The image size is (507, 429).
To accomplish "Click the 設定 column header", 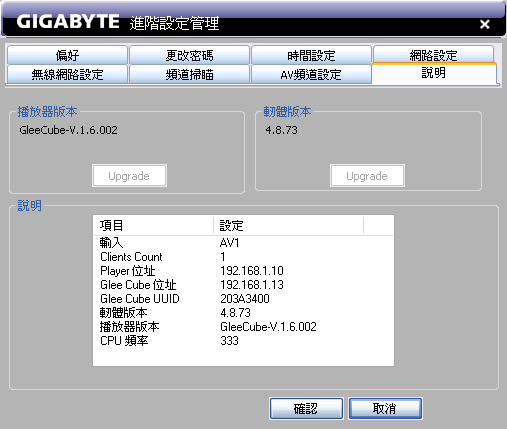I will click(x=288, y=226).
